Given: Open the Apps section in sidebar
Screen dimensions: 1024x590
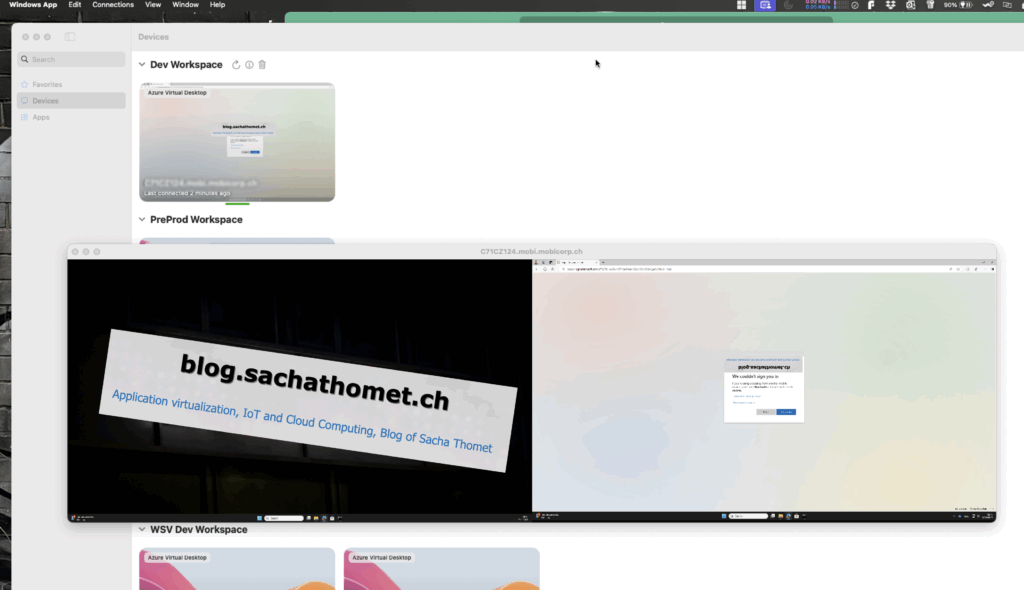Looking at the screenshot, I should coord(40,117).
